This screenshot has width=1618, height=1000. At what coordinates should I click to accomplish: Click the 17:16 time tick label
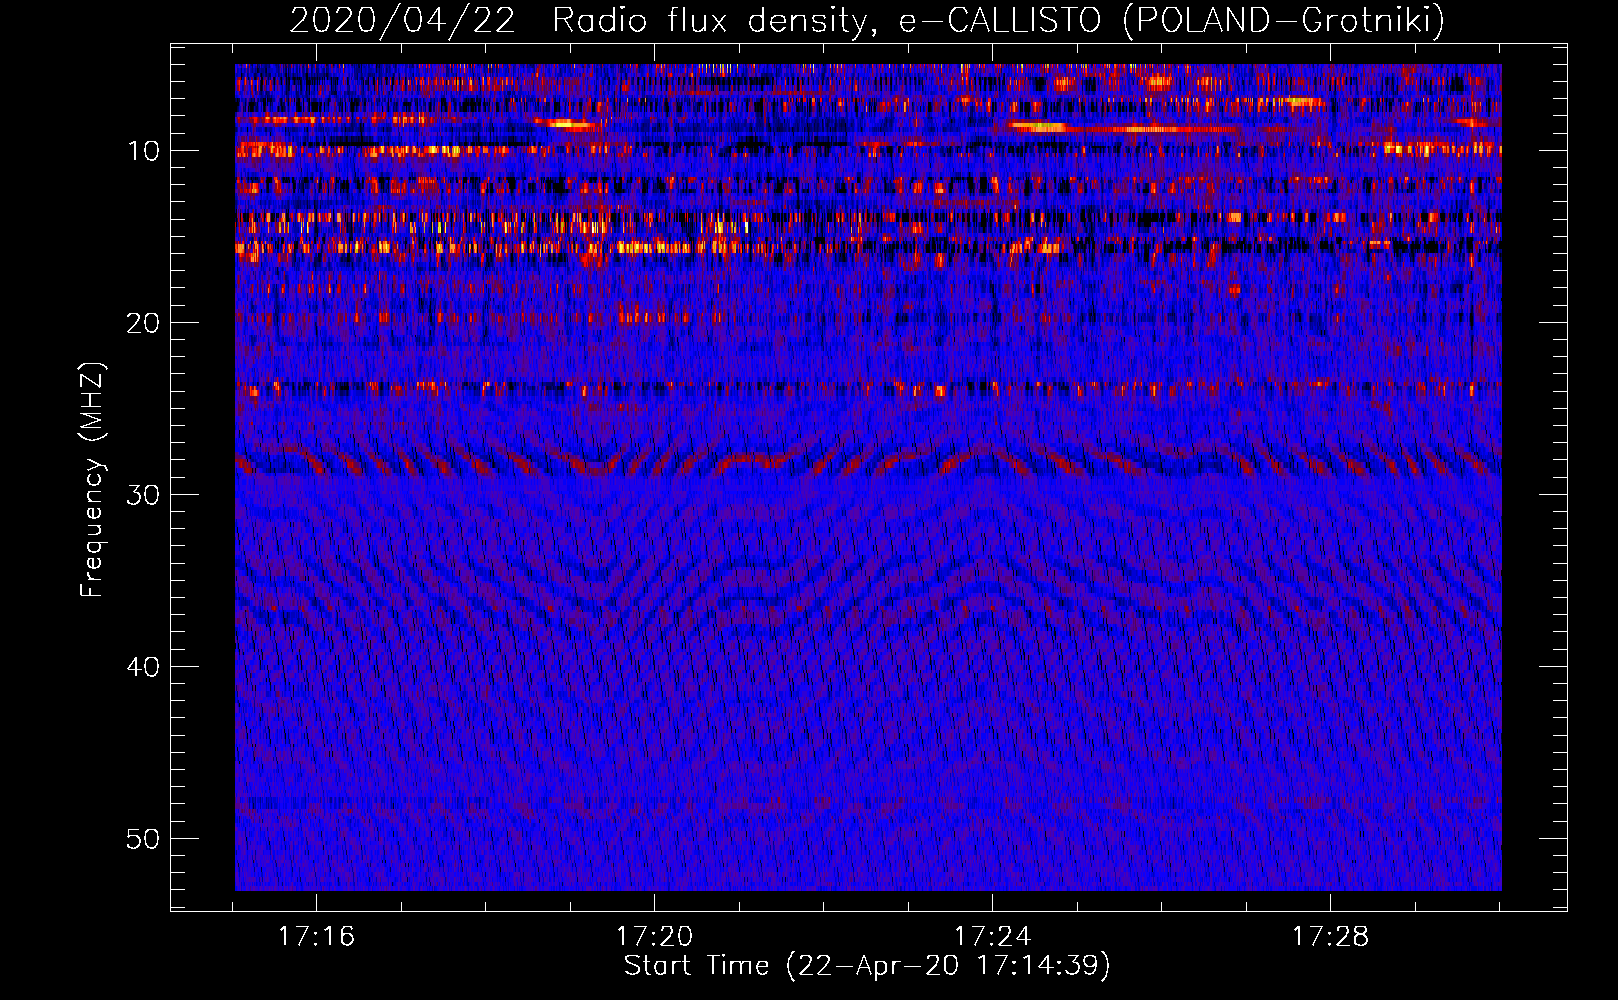pyautogui.click(x=316, y=937)
